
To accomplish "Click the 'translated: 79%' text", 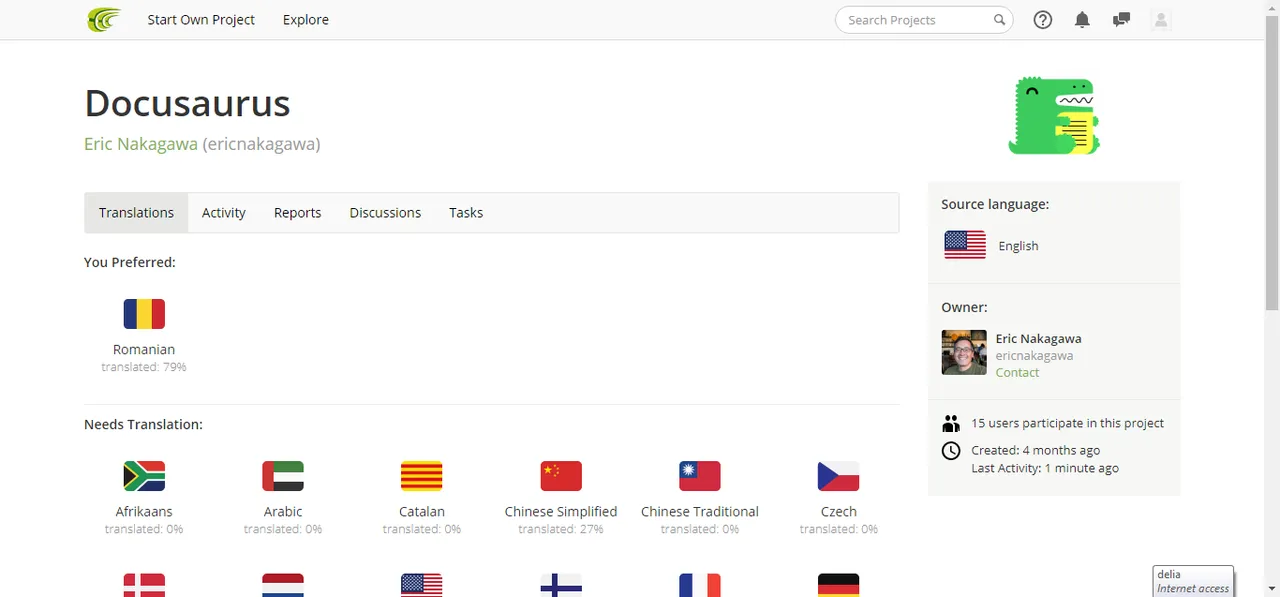I will [144, 367].
